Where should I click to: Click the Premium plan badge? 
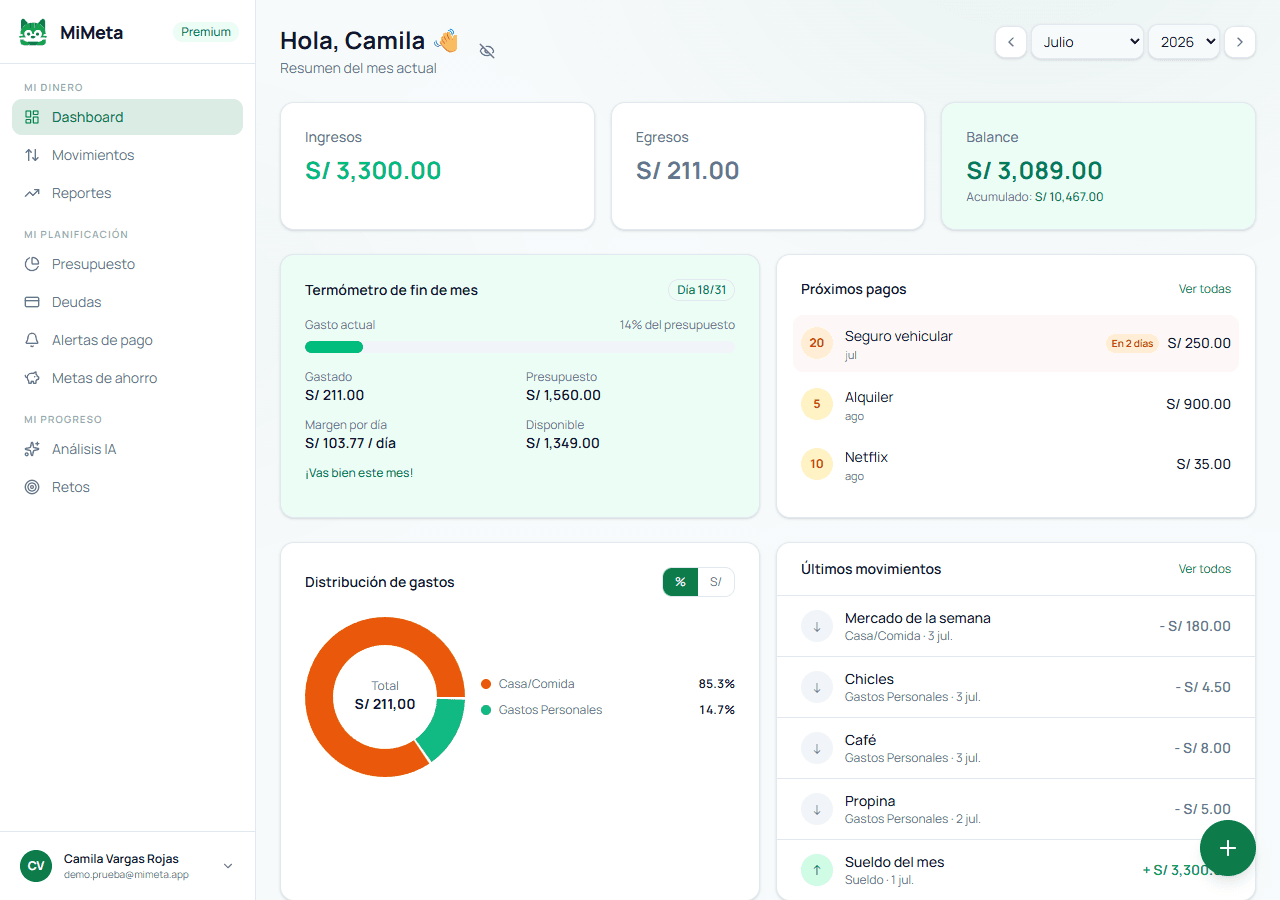coord(206,32)
